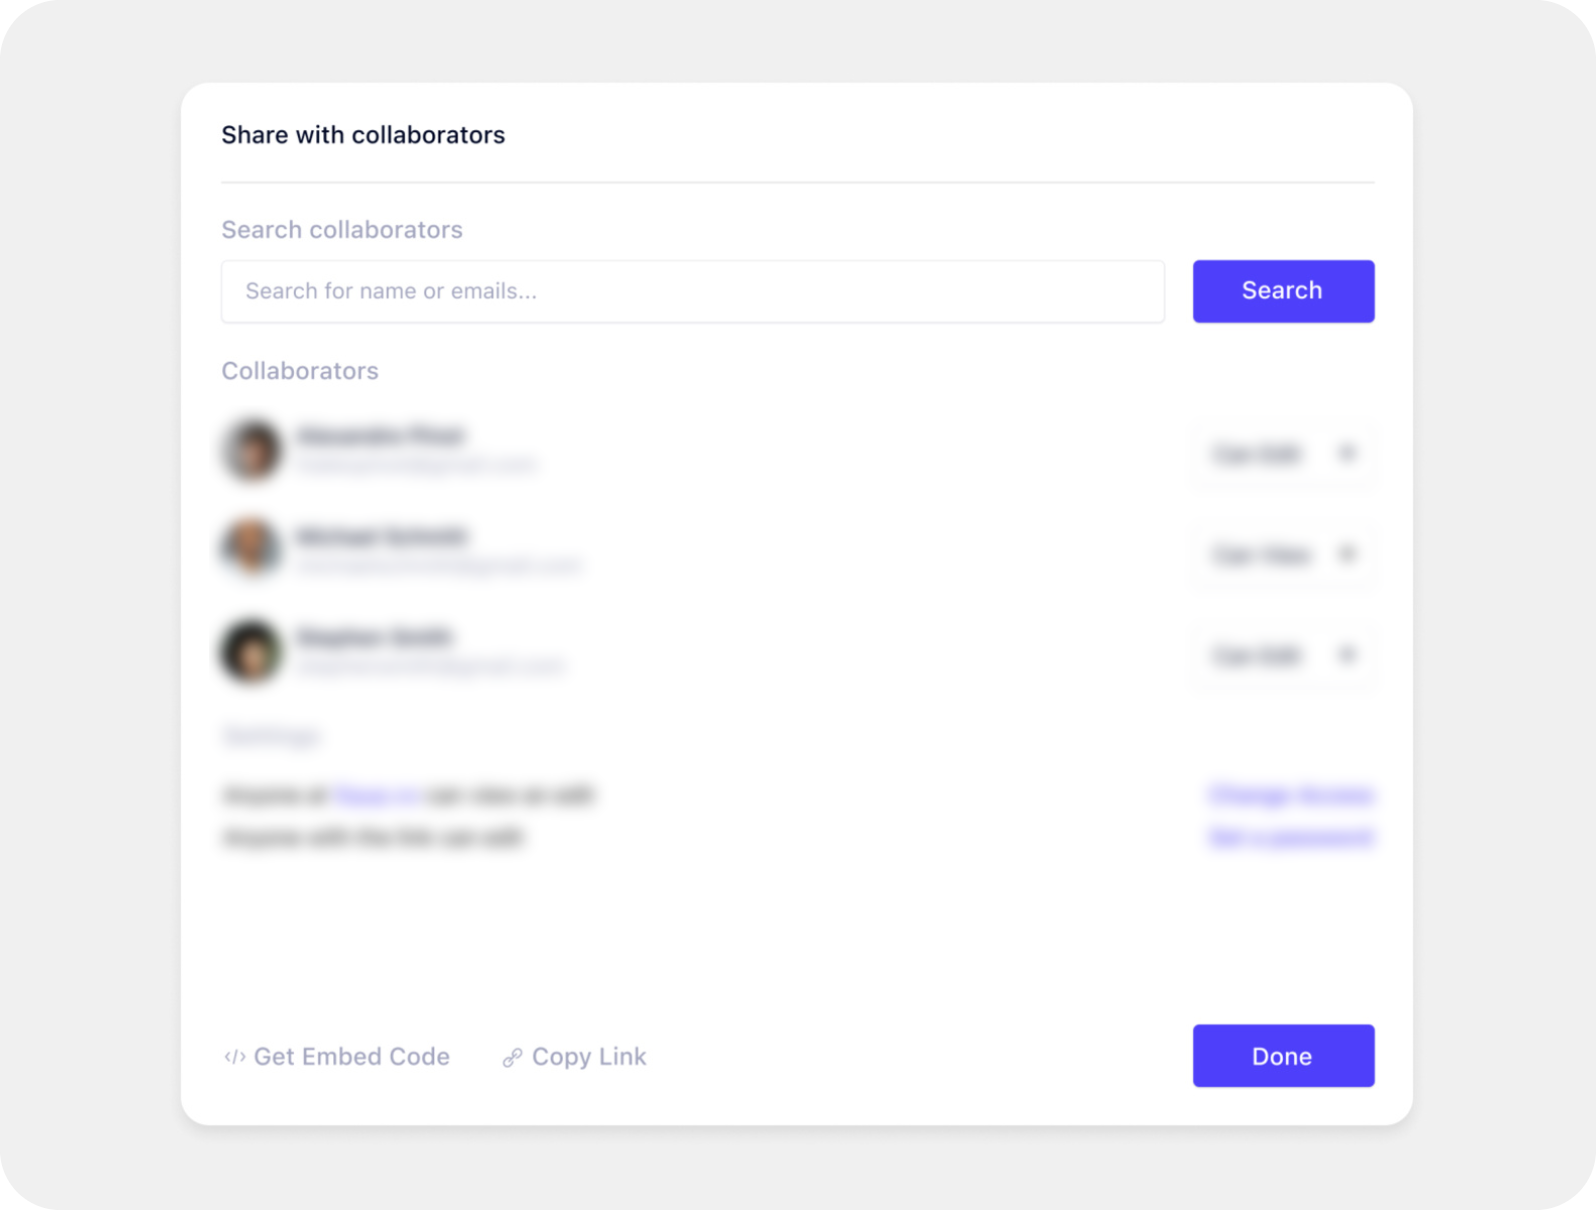Click the third collaborator's email address

pos(431,667)
